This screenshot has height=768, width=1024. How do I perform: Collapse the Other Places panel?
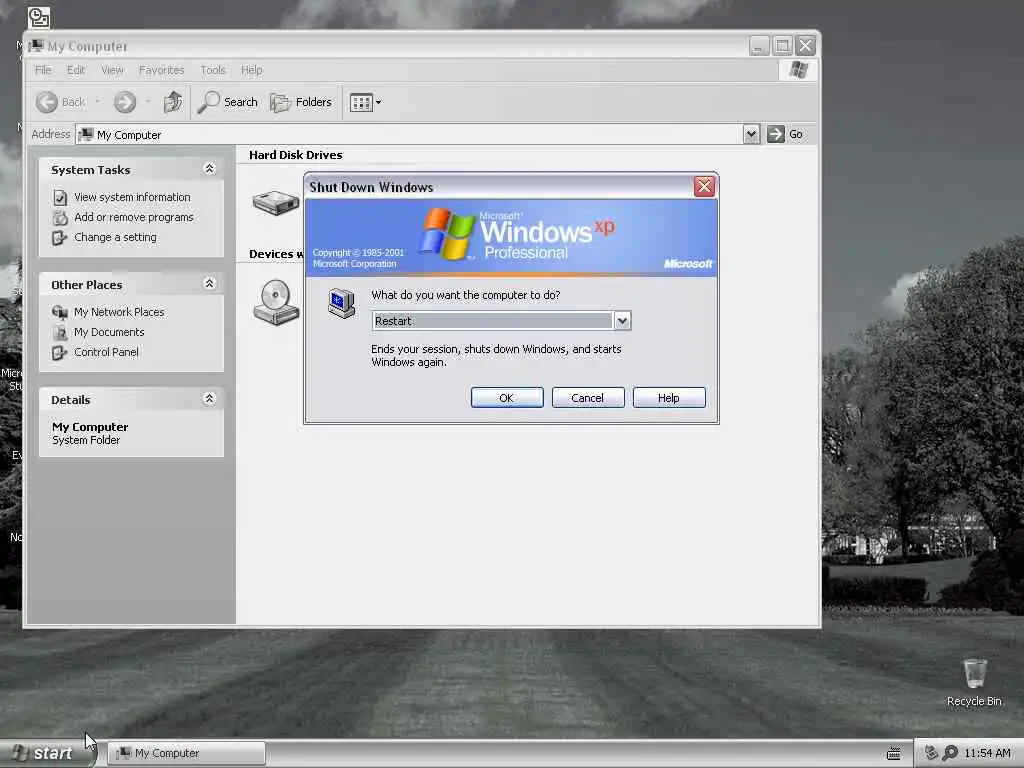[210, 283]
